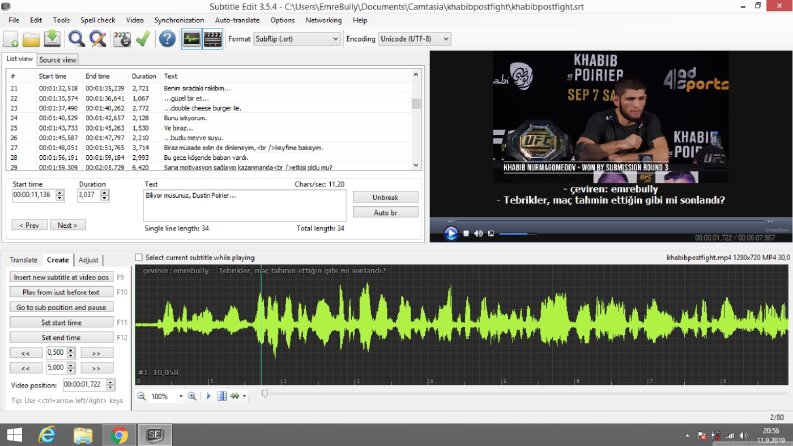Click Play from just before text
Viewport: 793px width, 446px height.
61,292
